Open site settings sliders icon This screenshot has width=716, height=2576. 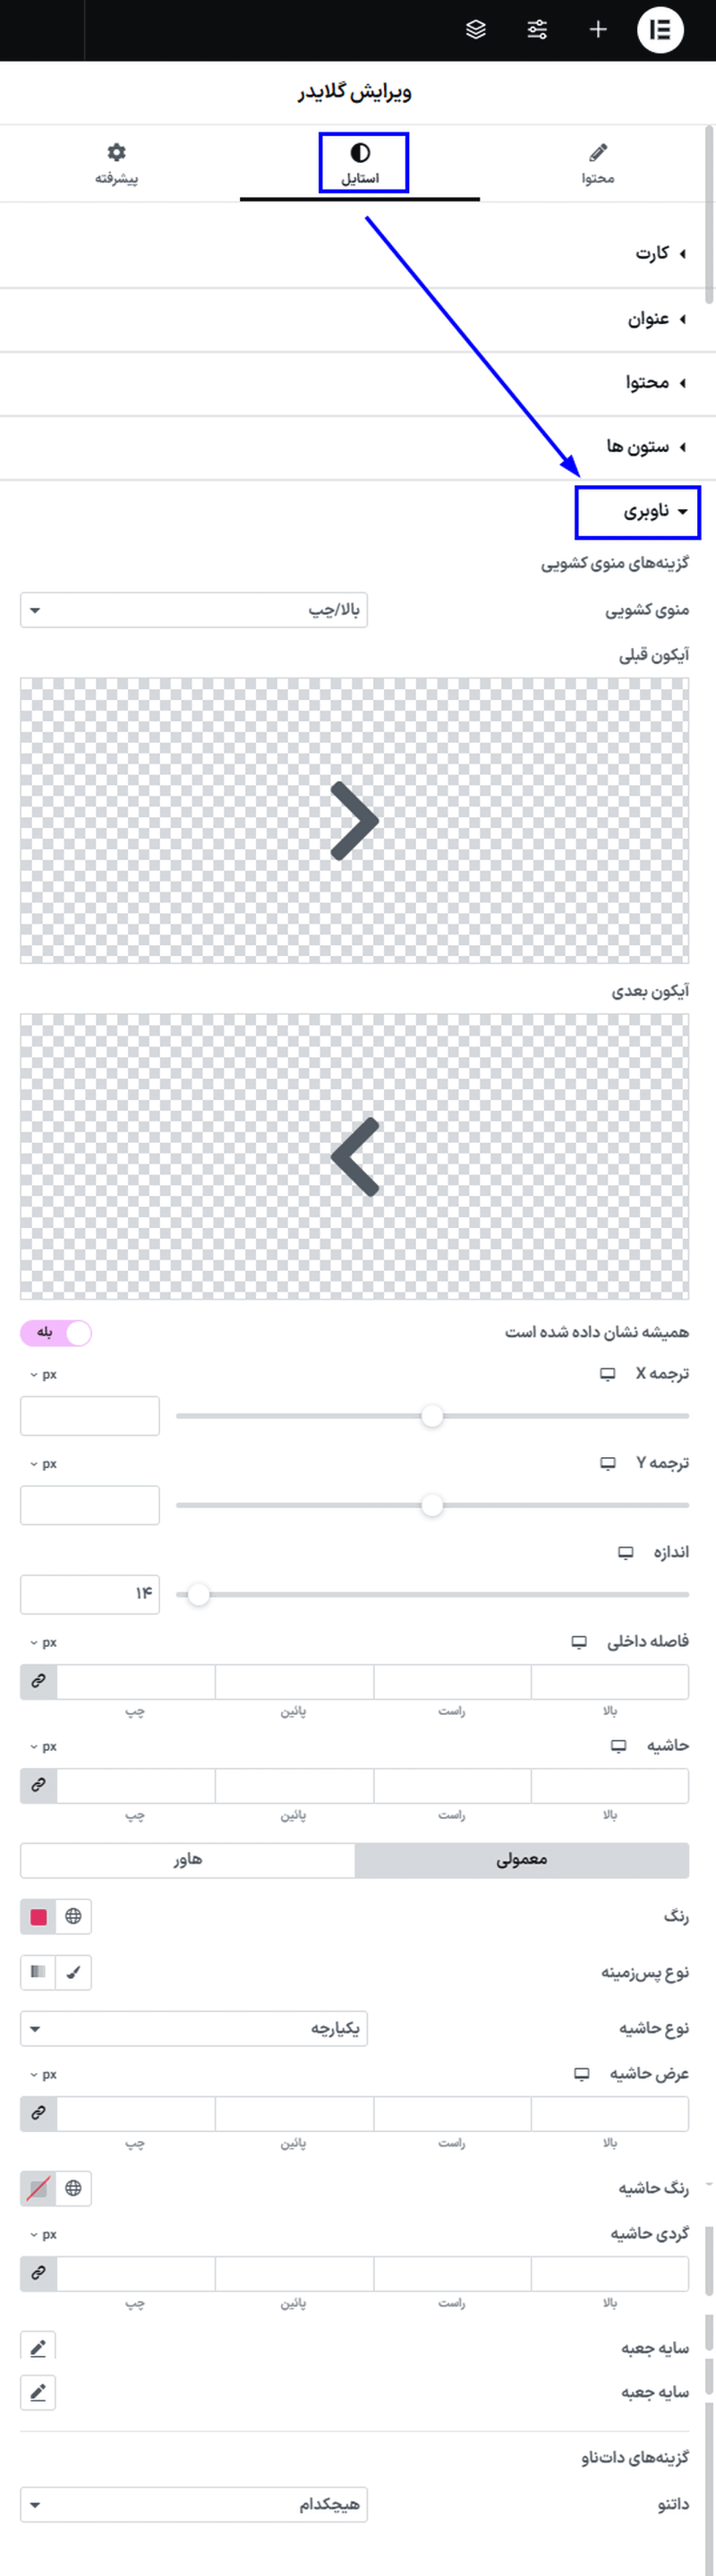pos(537,30)
